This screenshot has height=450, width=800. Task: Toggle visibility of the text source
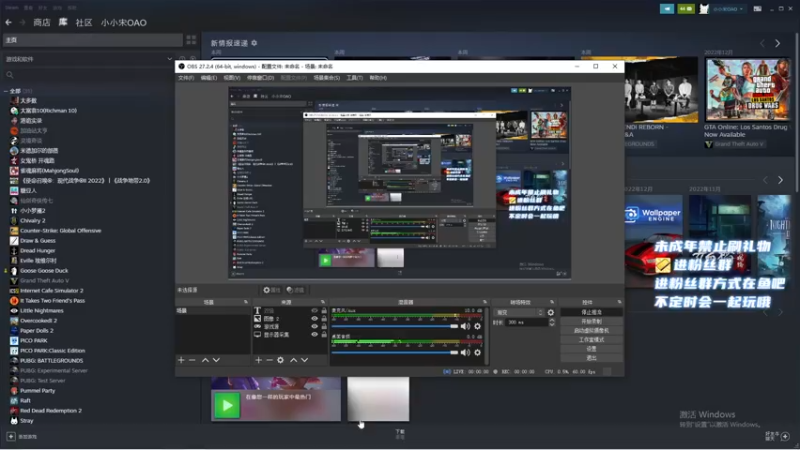314,310
